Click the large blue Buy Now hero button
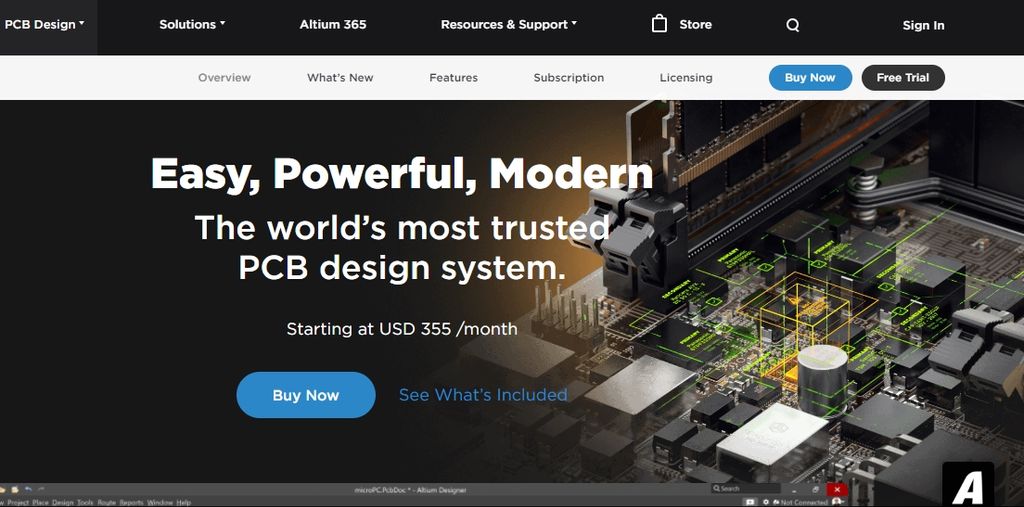This screenshot has height=507, width=1024. pyautogui.click(x=306, y=395)
